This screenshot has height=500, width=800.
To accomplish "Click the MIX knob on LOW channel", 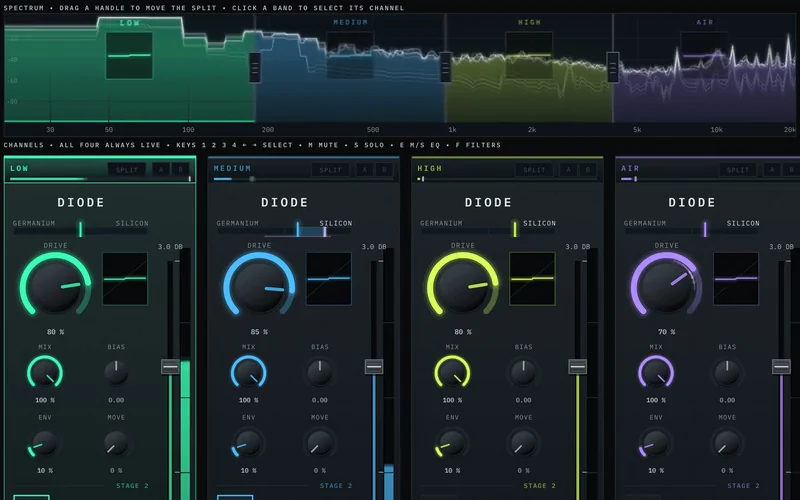I will pyautogui.click(x=45, y=372).
